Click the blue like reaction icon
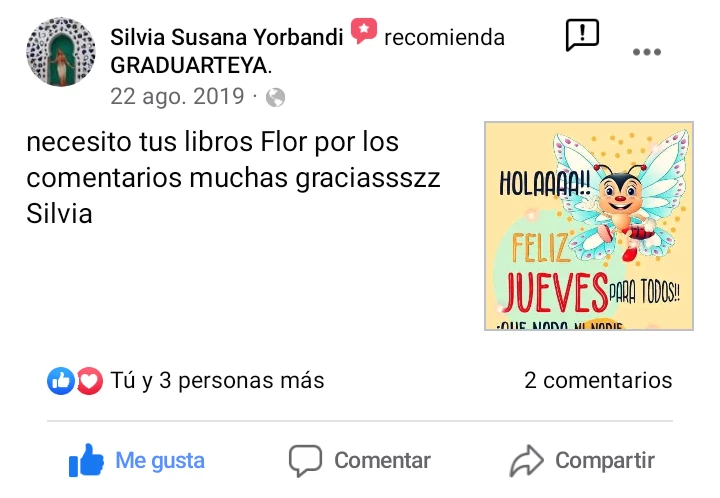This screenshot has width=720, height=498. pos(61,381)
